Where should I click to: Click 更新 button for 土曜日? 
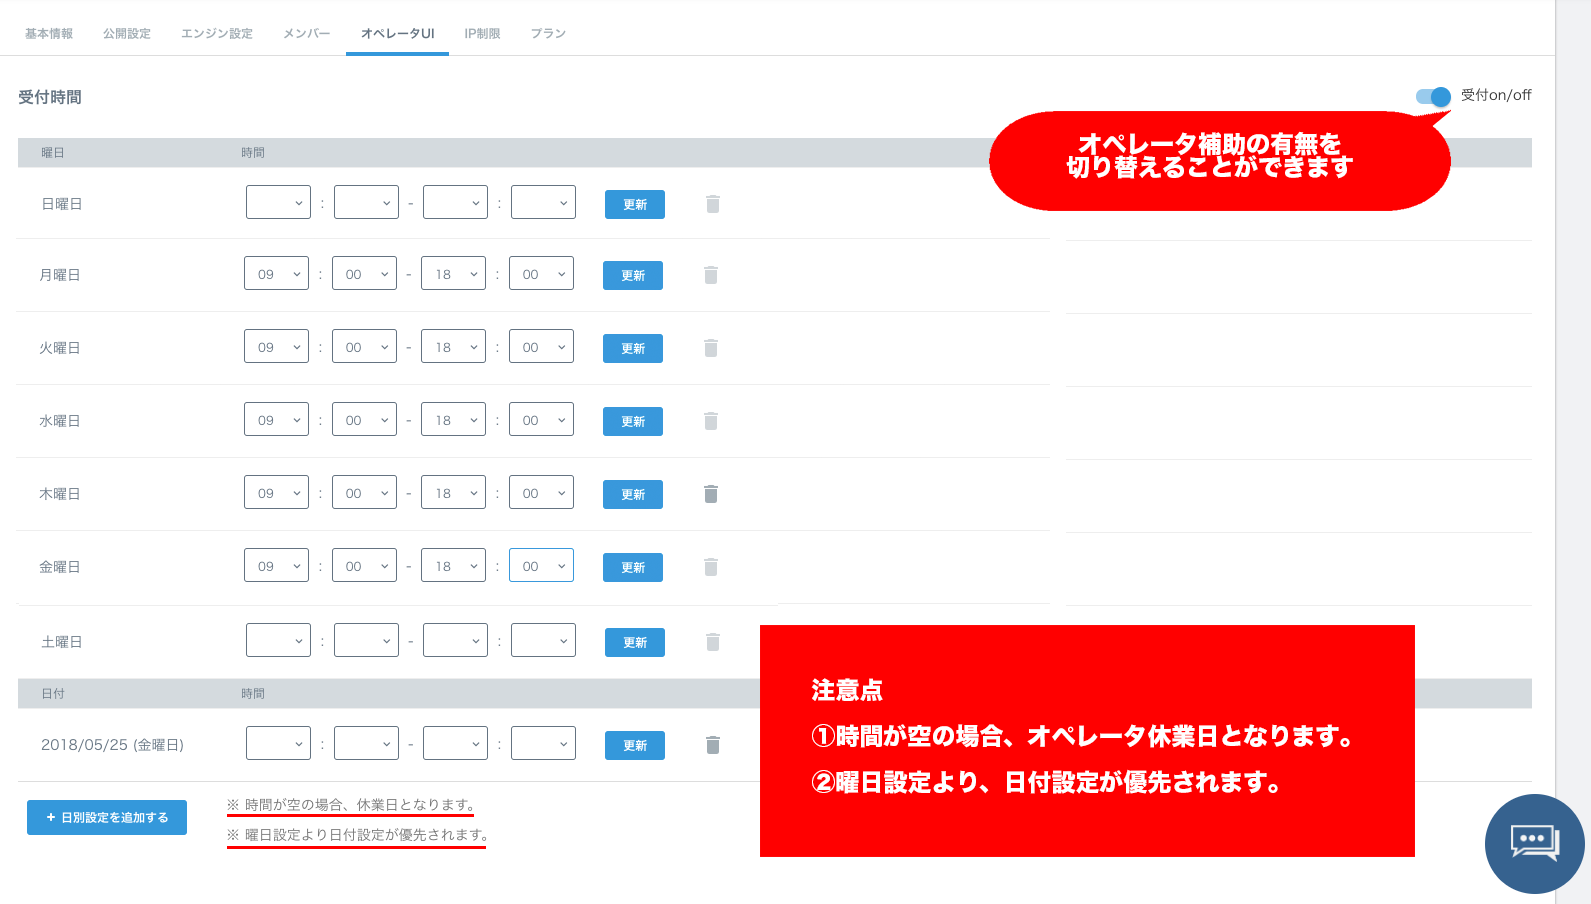pos(635,642)
